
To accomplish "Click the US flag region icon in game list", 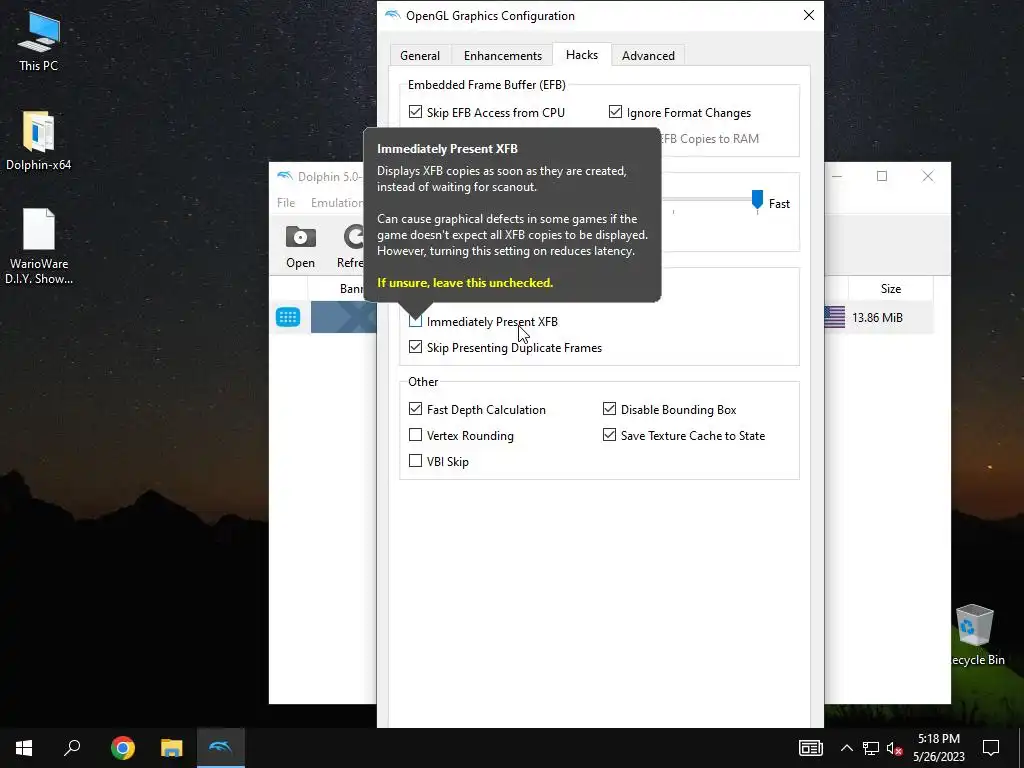I will (x=835, y=317).
